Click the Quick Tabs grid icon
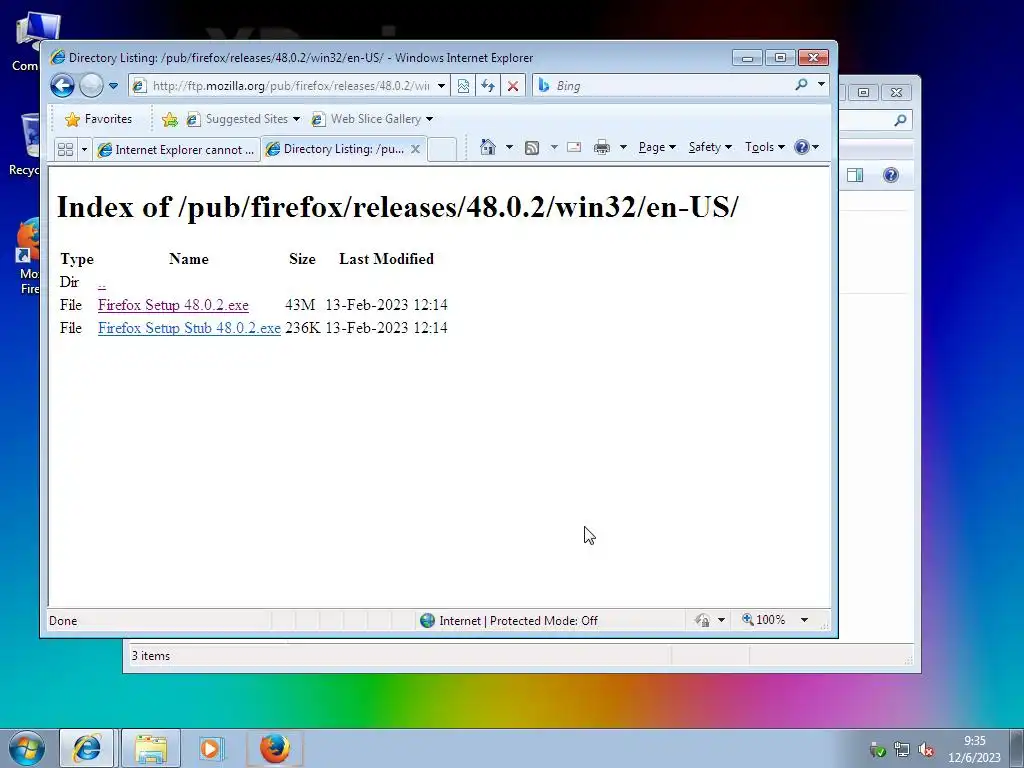1024x768 pixels. [65, 150]
